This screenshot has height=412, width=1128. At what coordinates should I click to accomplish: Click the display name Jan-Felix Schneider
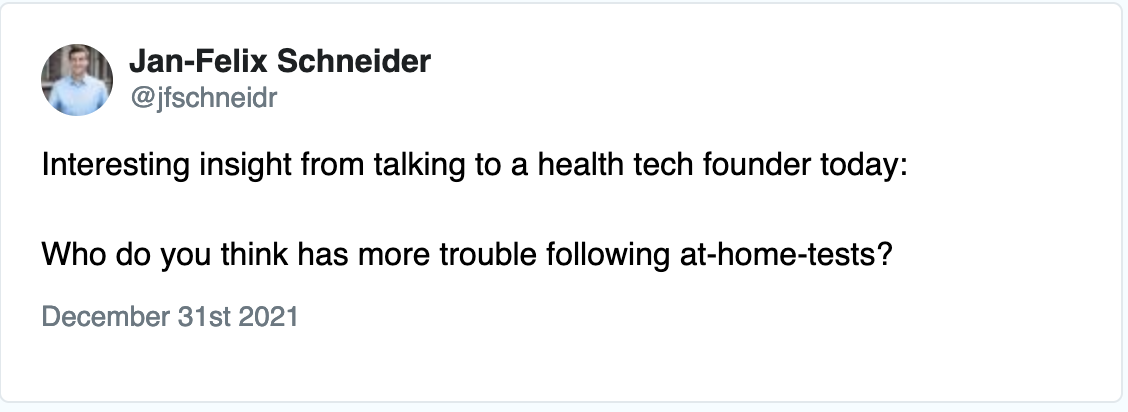(x=280, y=61)
